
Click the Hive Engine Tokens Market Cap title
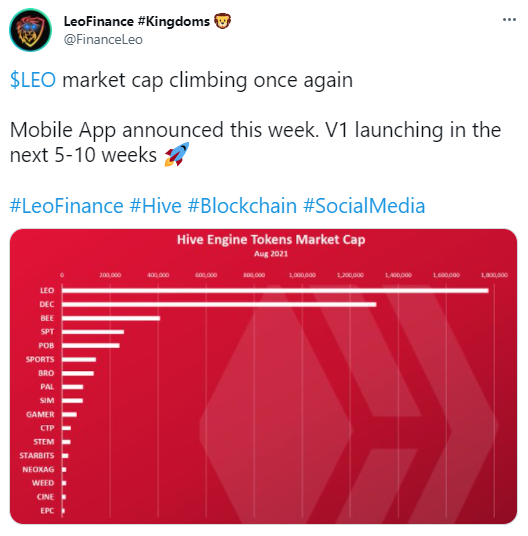pyautogui.click(x=271, y=240)
